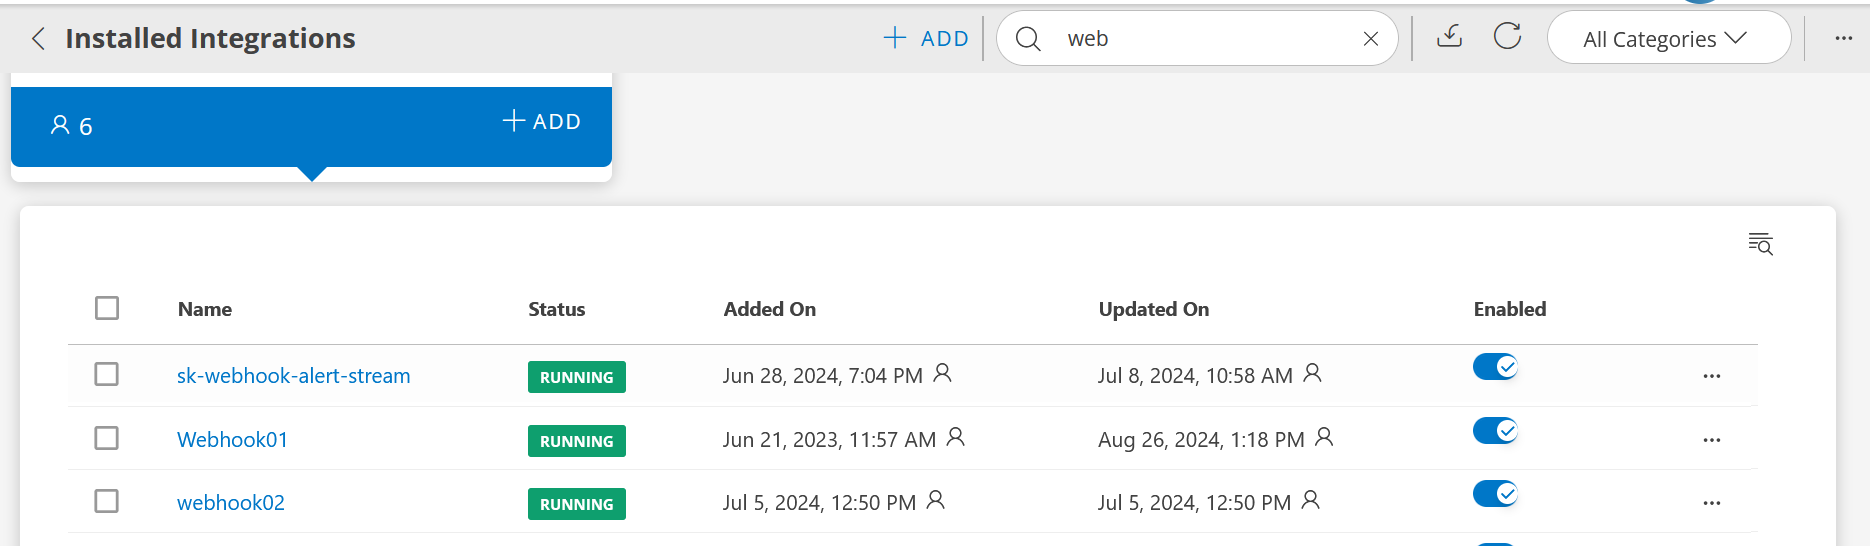Open row actions for sk-webhook-alert-stream
1870x546 pixels.
1712,376
